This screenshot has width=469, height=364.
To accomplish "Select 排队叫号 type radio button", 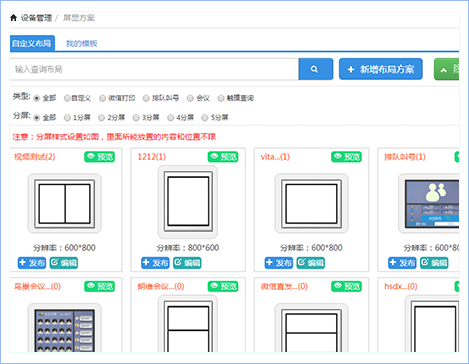I will [146, 98].
